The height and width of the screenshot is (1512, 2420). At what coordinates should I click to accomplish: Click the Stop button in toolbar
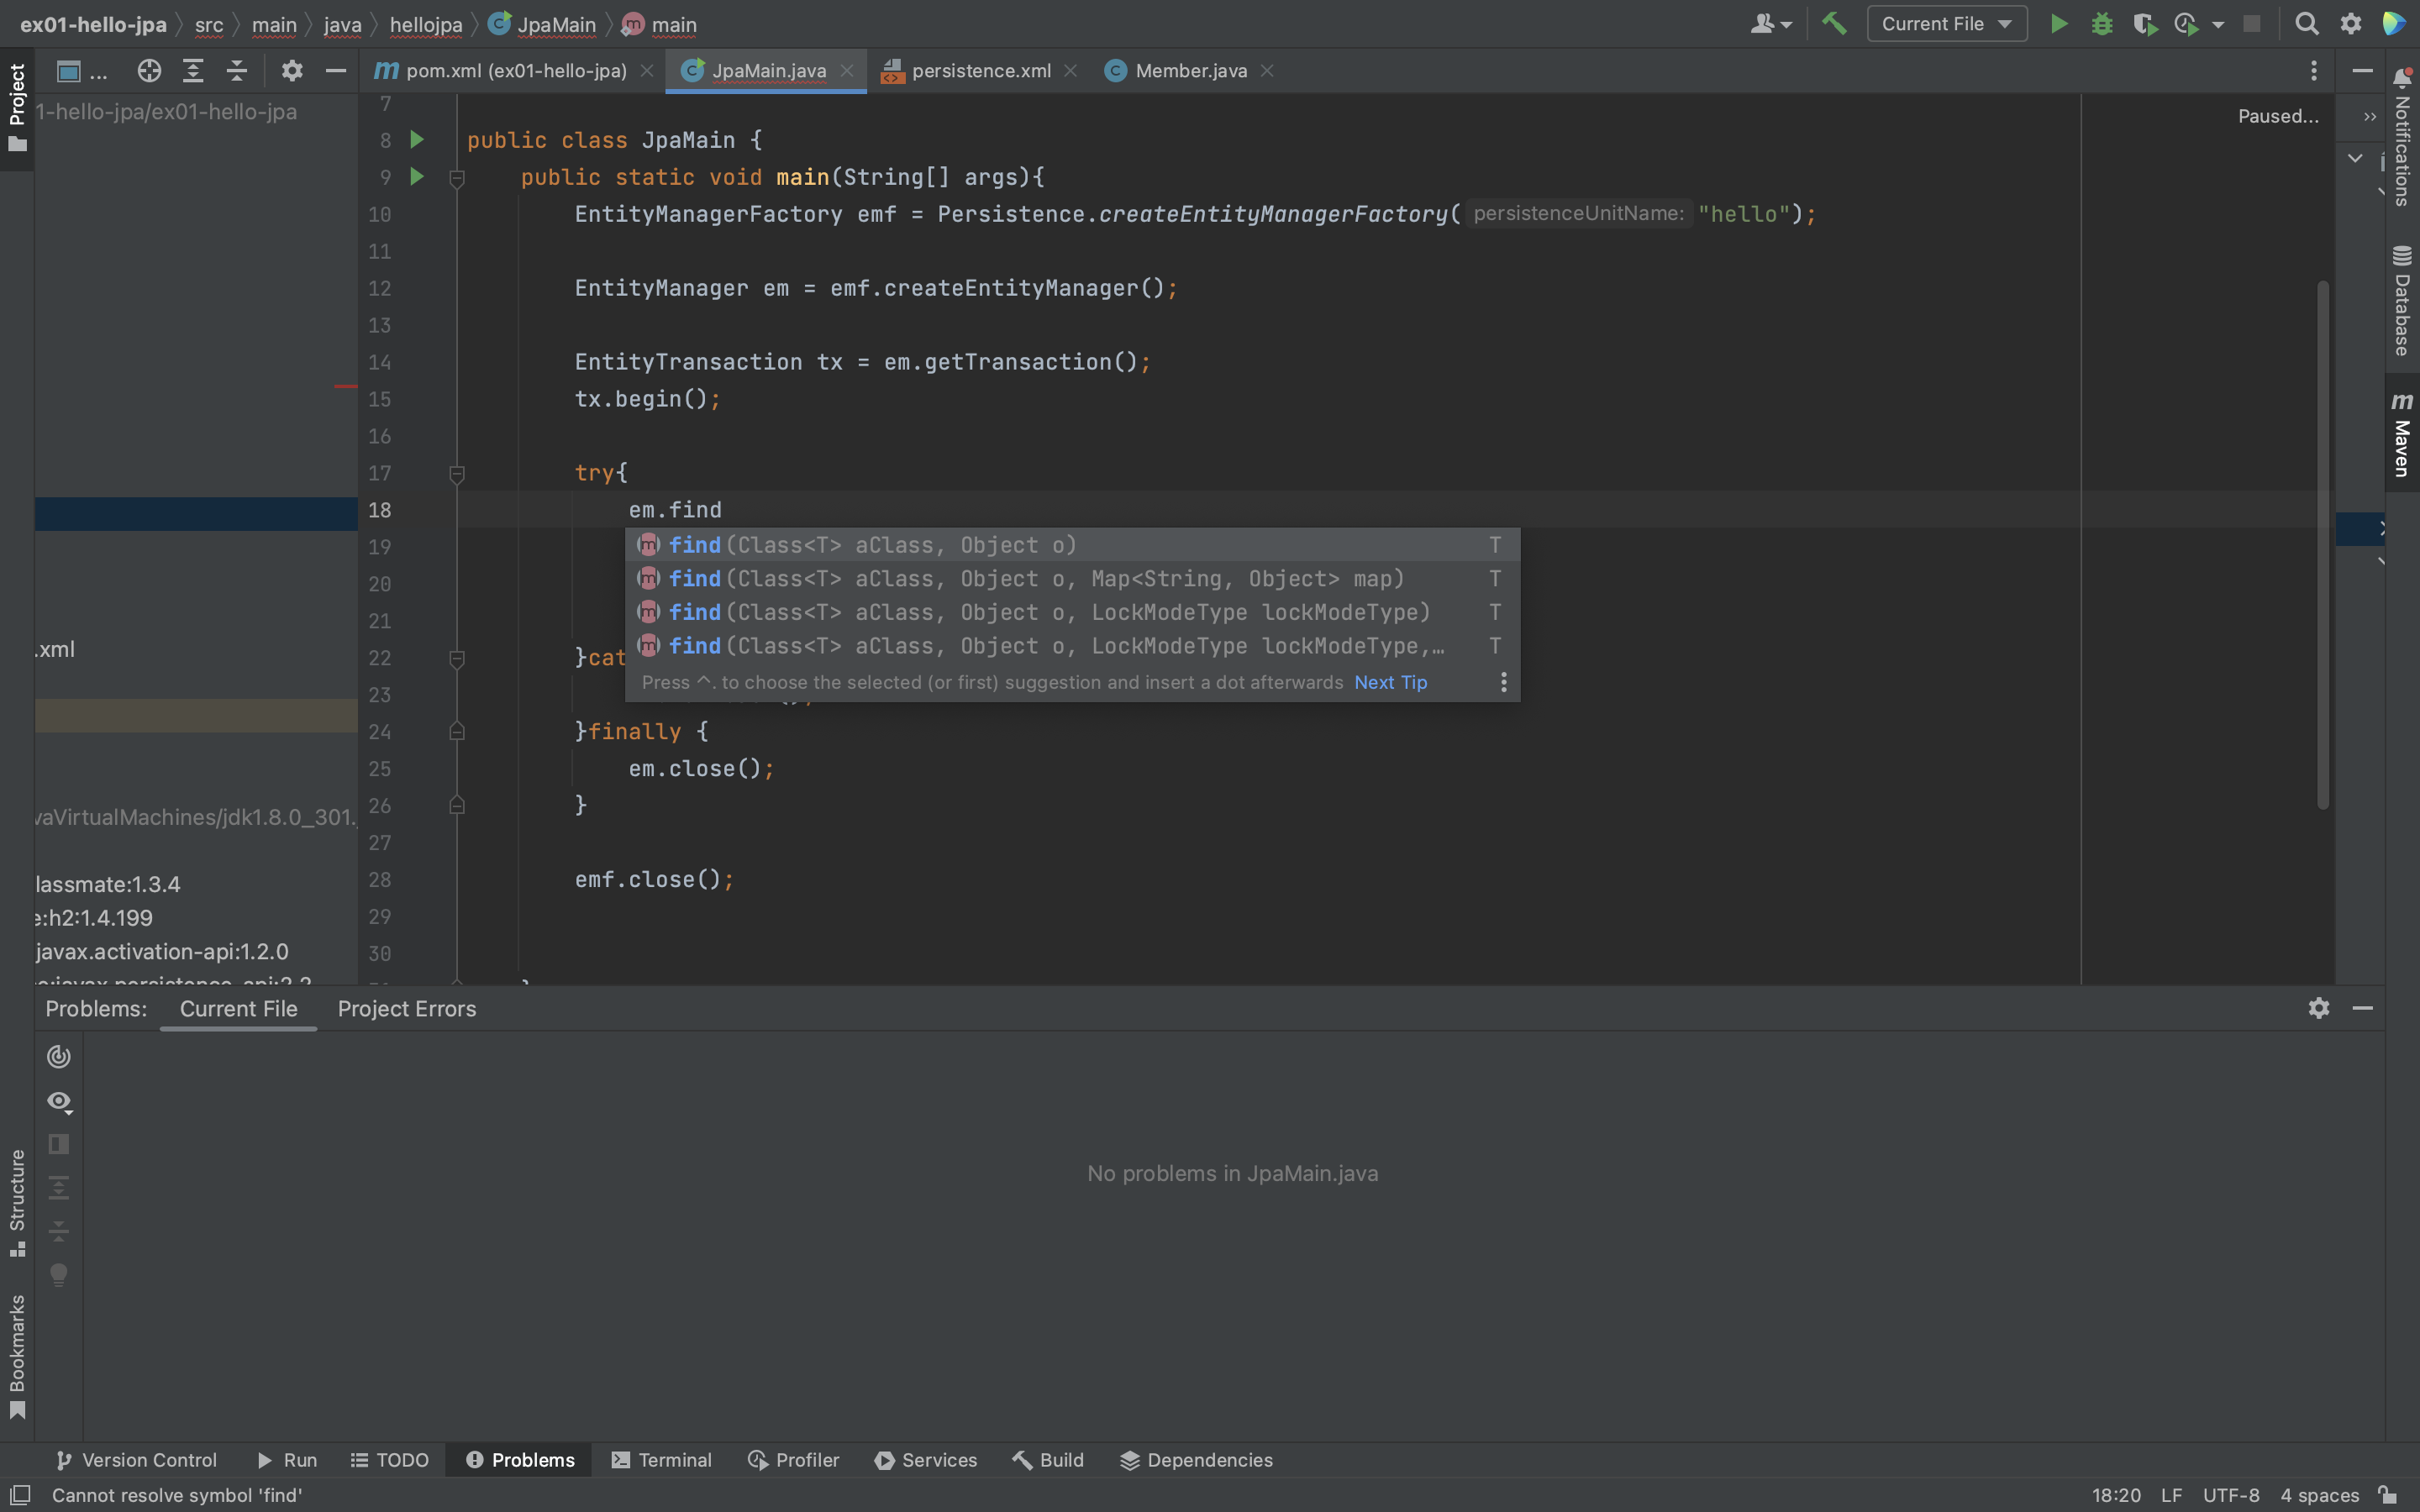[x=2251, y=24]
